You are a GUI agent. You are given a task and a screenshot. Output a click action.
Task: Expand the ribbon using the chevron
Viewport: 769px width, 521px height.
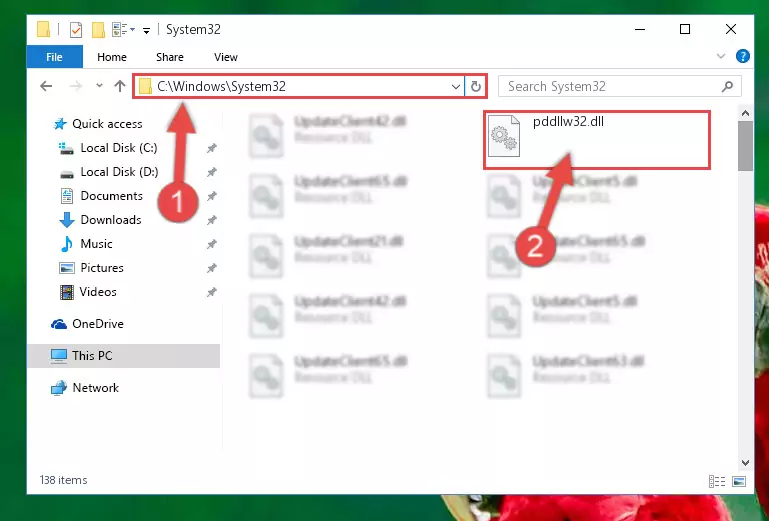(721, 56)
